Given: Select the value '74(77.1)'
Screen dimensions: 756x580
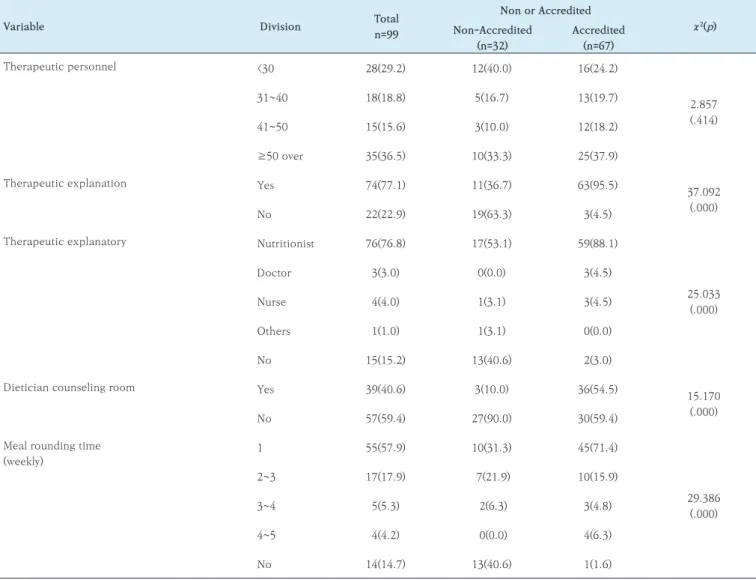Looking at the screenshot, I should [x=386, y=185].
